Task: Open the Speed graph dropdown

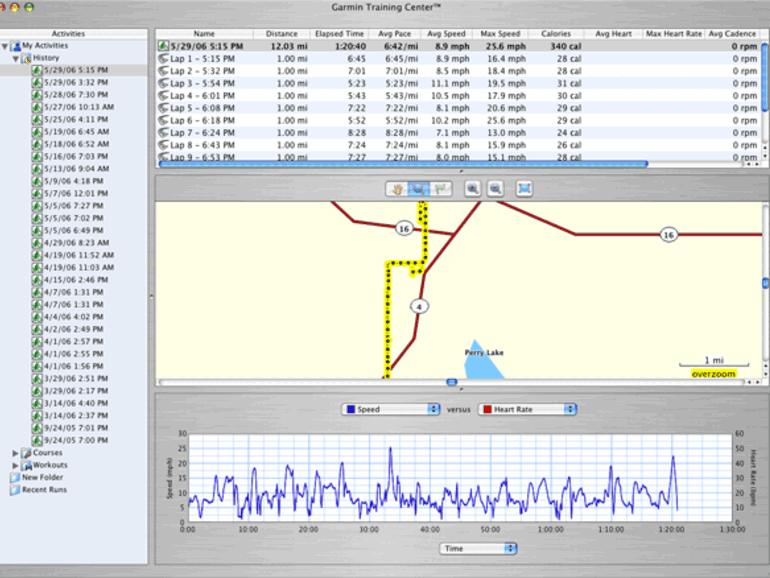Action: 390,409
